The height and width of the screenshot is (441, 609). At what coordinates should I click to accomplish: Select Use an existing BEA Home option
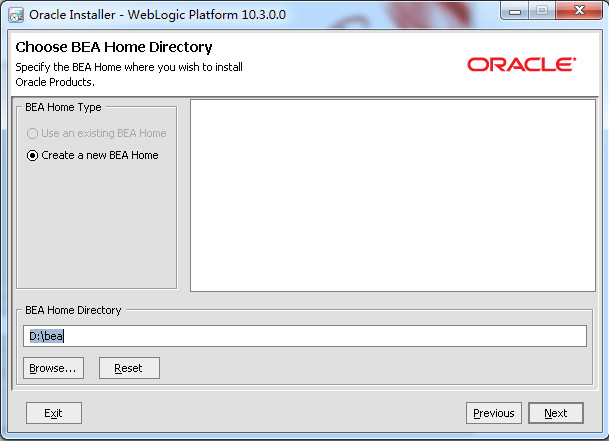pyautogui.click(x=96, y=133)
